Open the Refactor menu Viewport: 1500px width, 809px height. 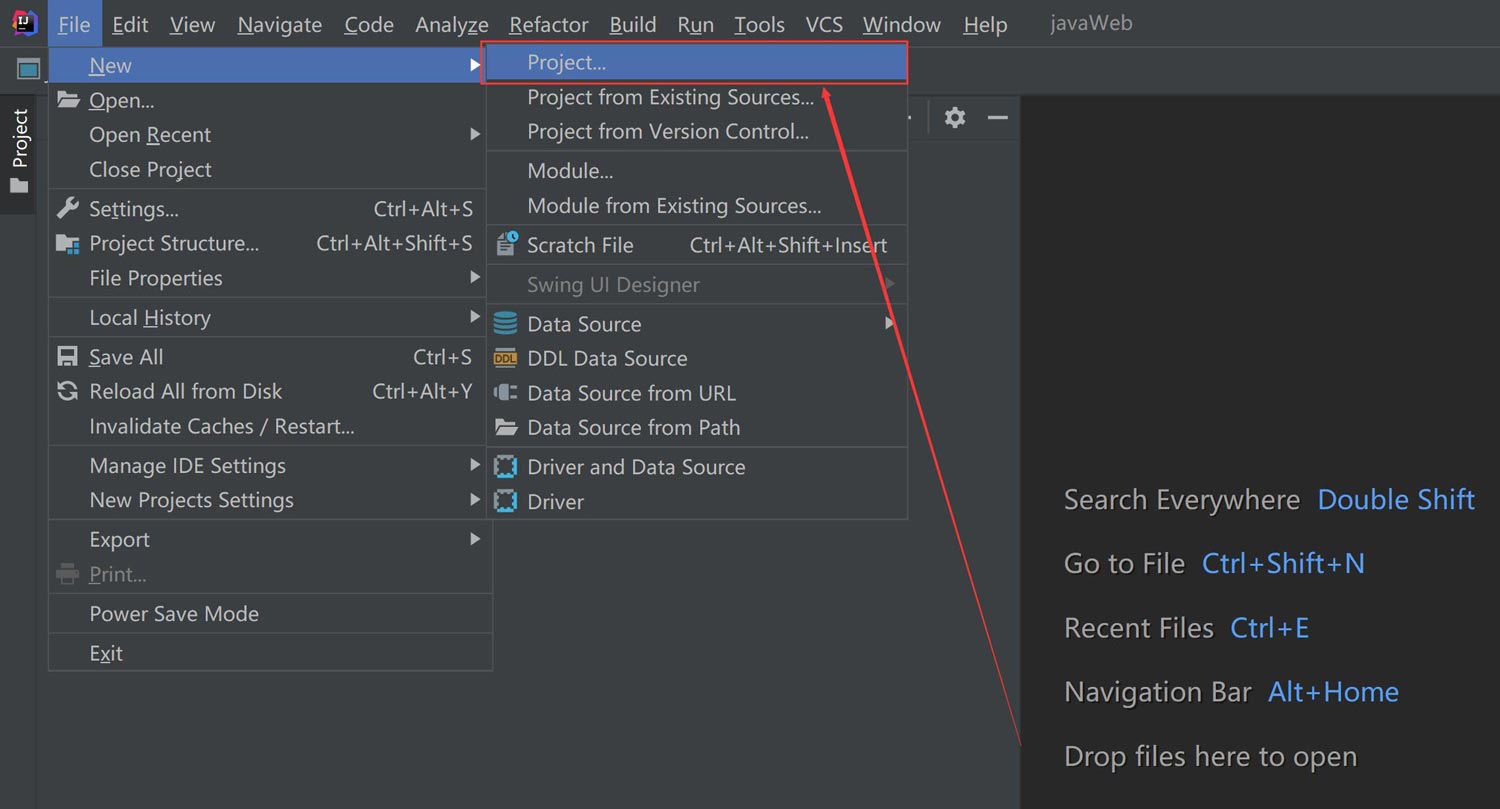tap(548, 25)
